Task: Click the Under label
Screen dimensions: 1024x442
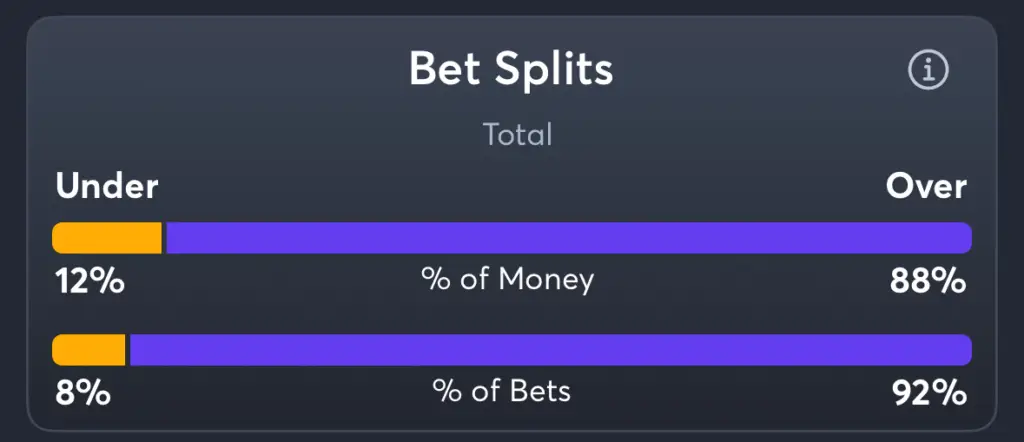Action: pos(106,187)
